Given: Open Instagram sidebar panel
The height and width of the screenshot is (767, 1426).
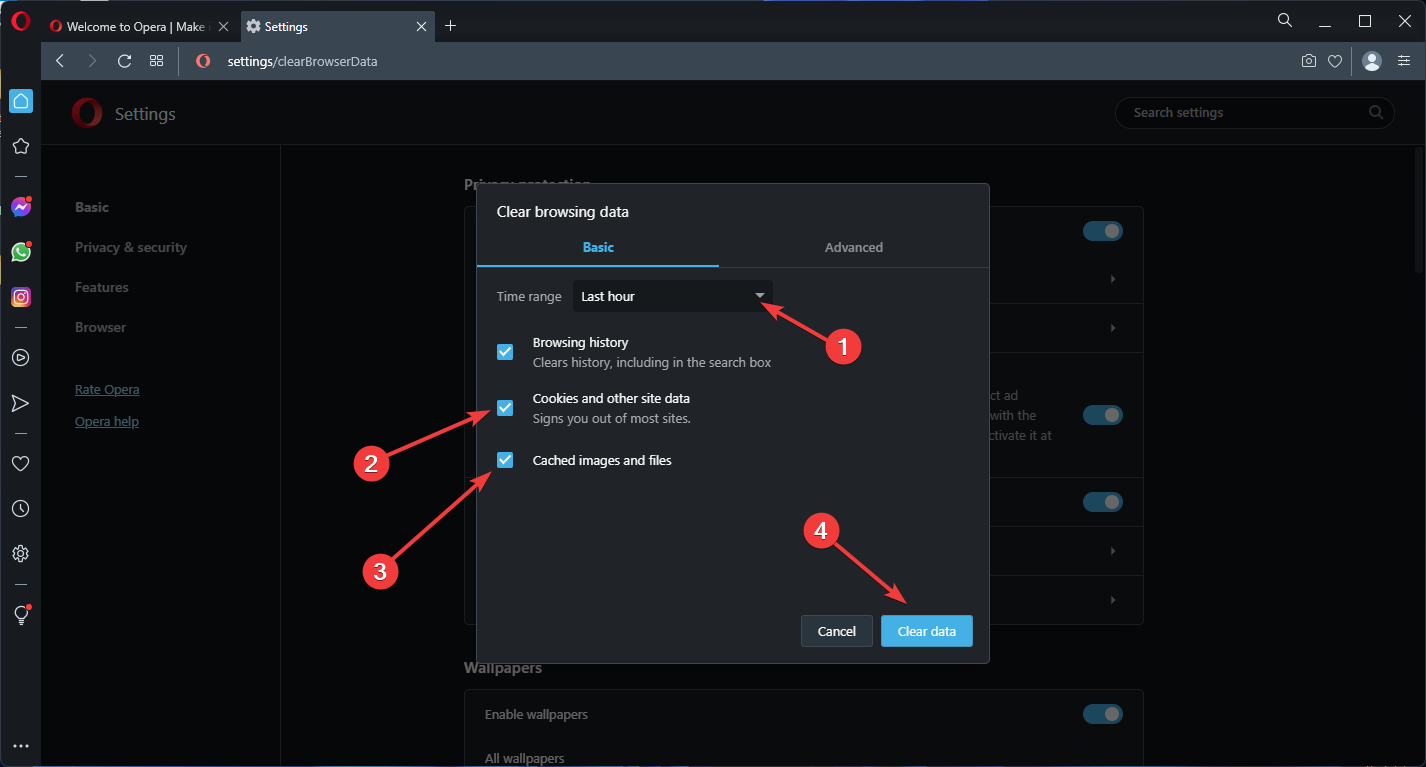Looking at the screenshot, I should point(20,297).
